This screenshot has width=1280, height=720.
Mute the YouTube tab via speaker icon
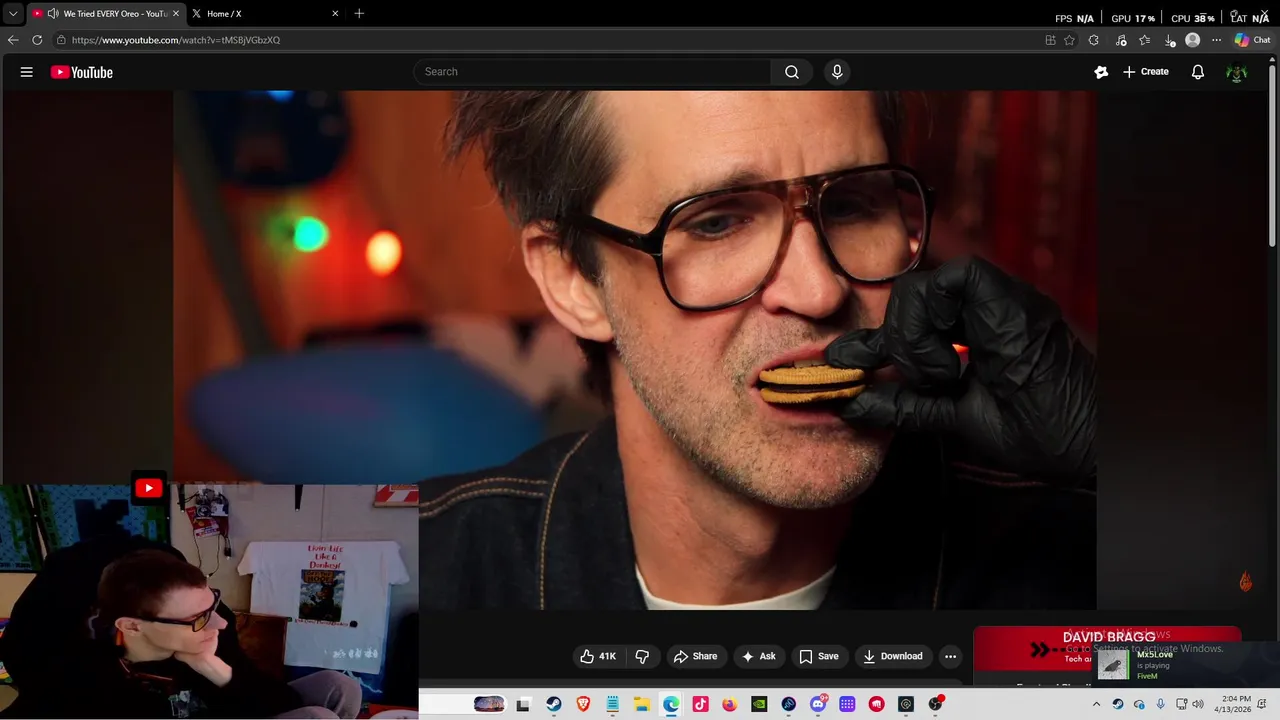52,14
